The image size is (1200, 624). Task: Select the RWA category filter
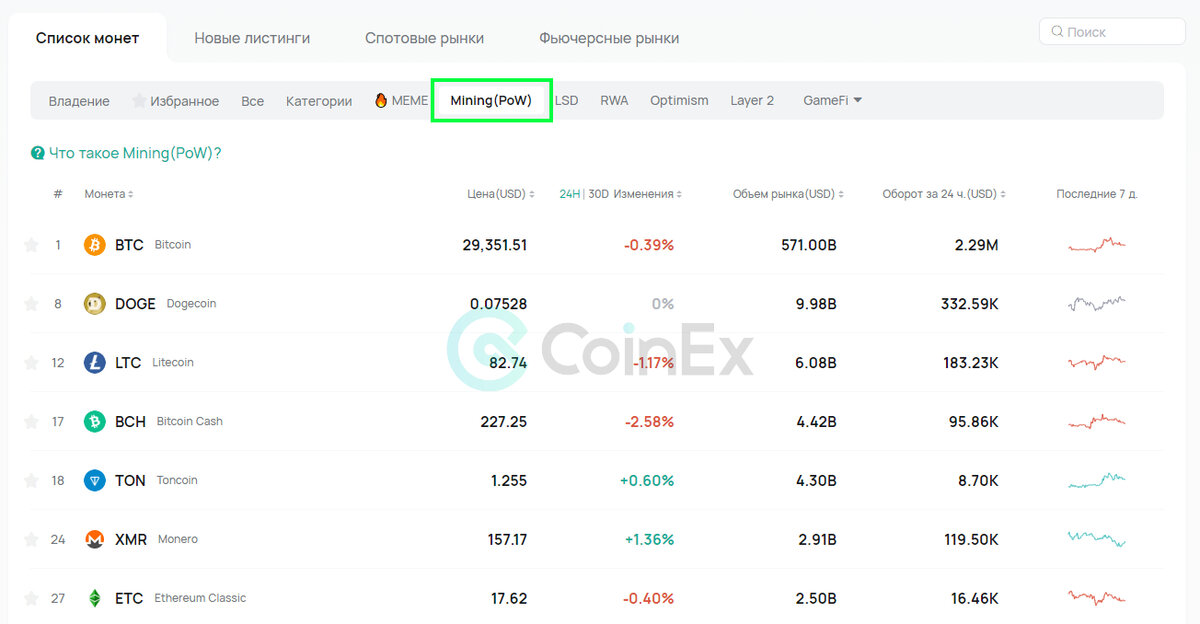tap(614, 101)
